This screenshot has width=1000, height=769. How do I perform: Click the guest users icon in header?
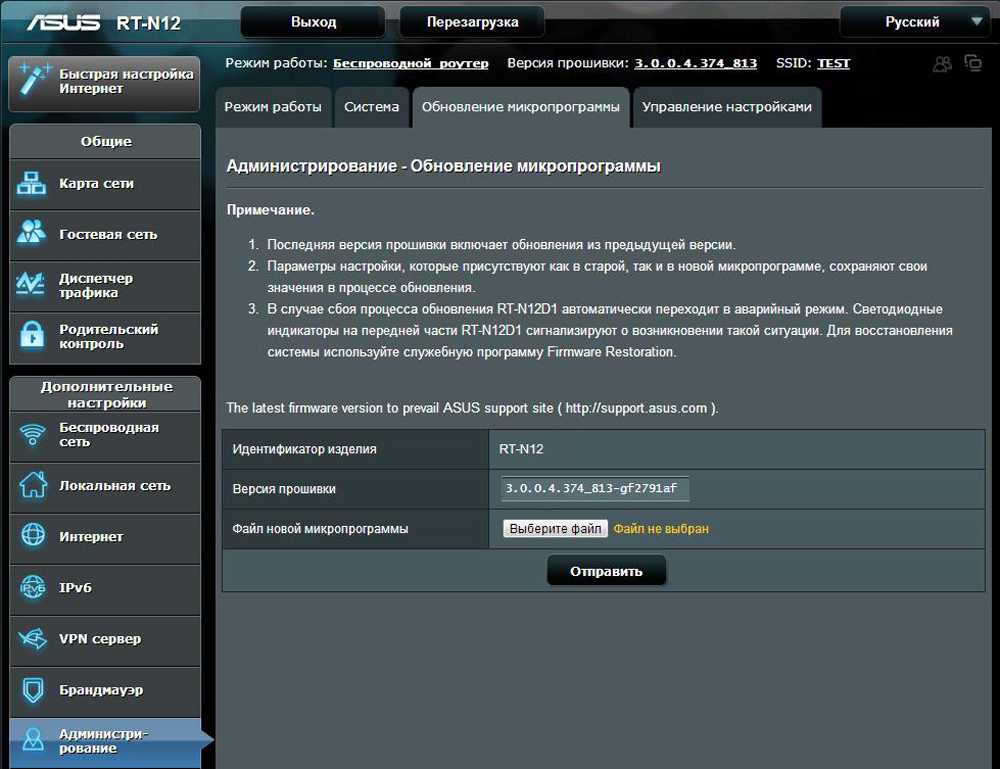tap(942, 63)
